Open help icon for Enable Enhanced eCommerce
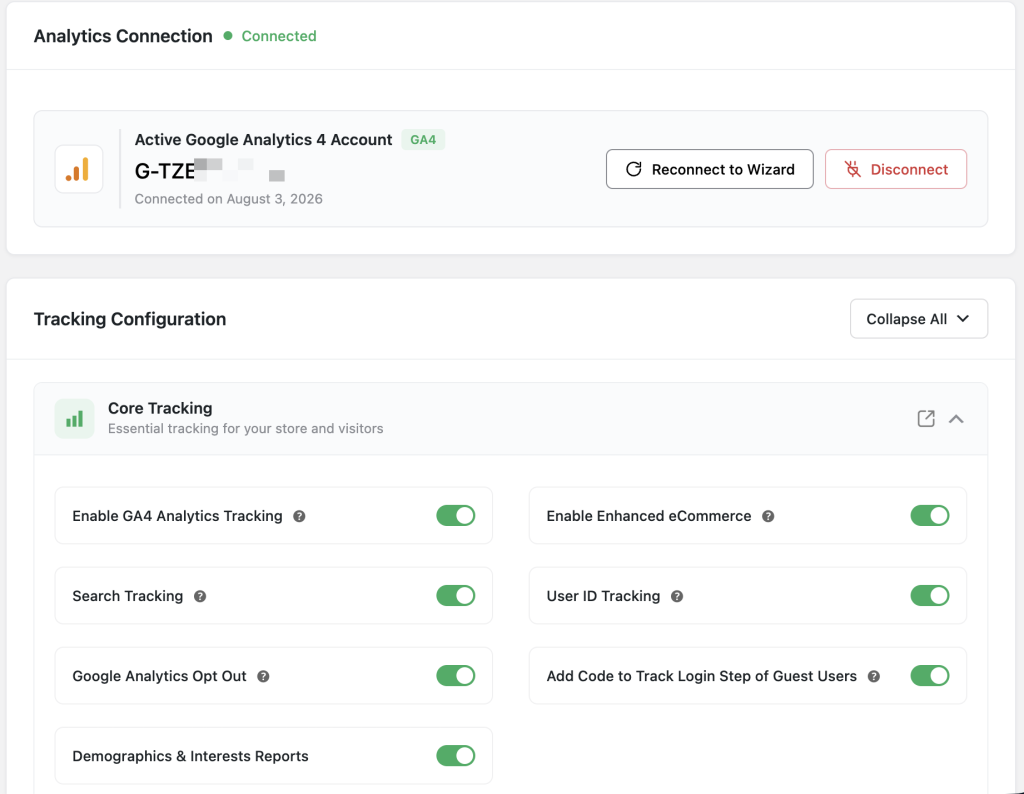Image resolution: width=1024 pixels, height=794 pixels. coord(768,516)
